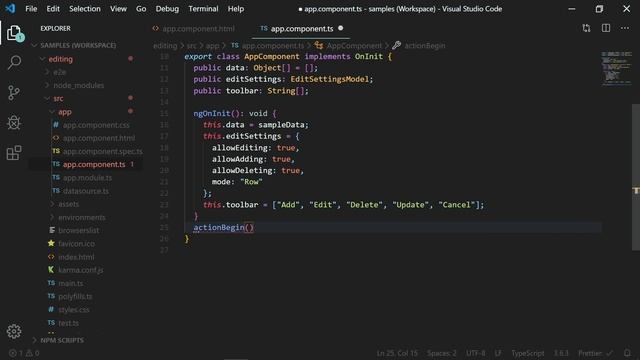Collapse the src folder

[58, 98]
